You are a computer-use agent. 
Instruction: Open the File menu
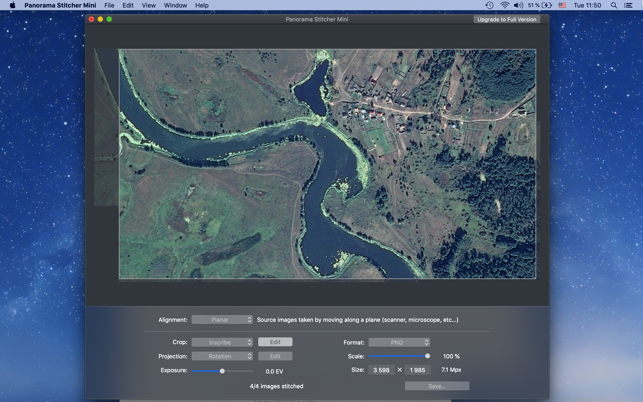[109, 5]
